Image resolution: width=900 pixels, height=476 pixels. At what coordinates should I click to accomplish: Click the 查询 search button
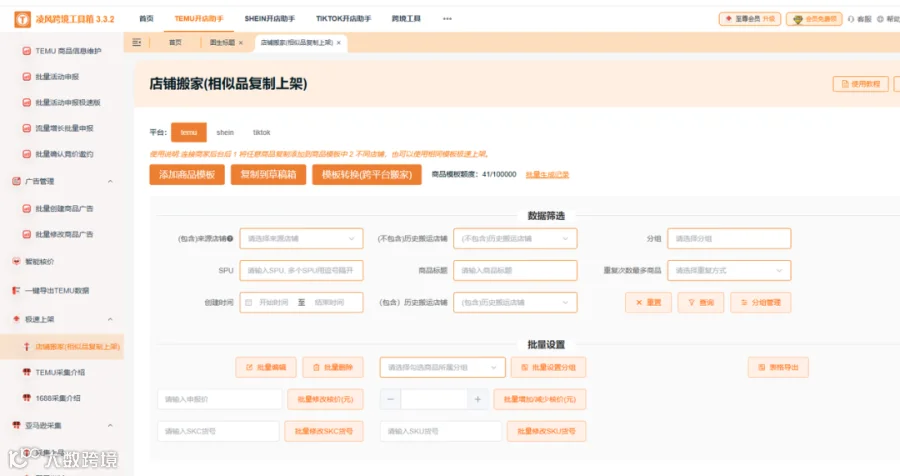(x=701, y=303)
